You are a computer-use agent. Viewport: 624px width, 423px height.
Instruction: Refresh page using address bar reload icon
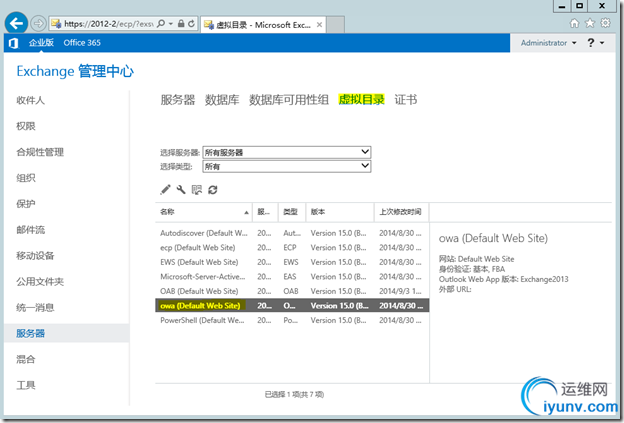tap(191, 23)
